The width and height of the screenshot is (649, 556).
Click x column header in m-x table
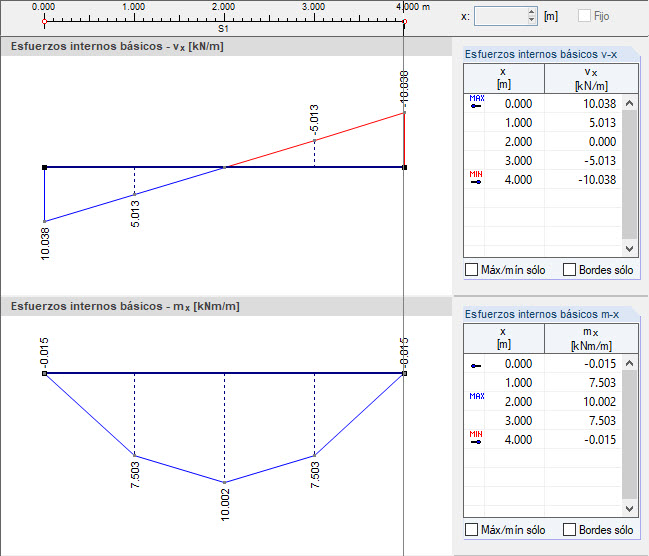coord(504,339)
